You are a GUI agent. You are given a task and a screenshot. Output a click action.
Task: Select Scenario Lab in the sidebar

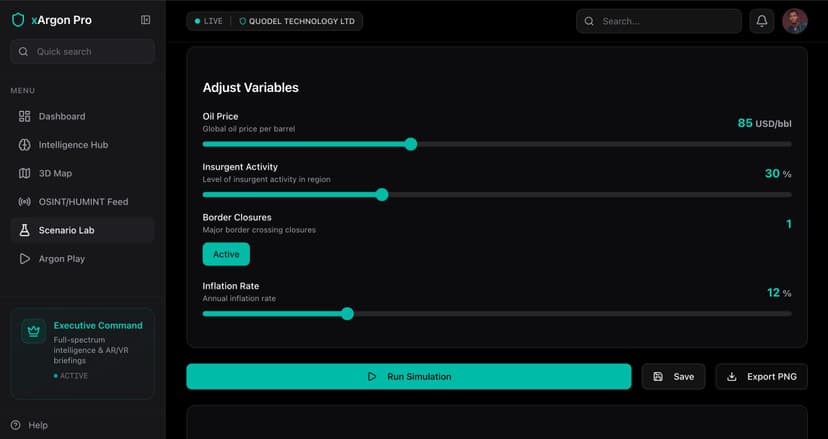[x=67, y=230]
